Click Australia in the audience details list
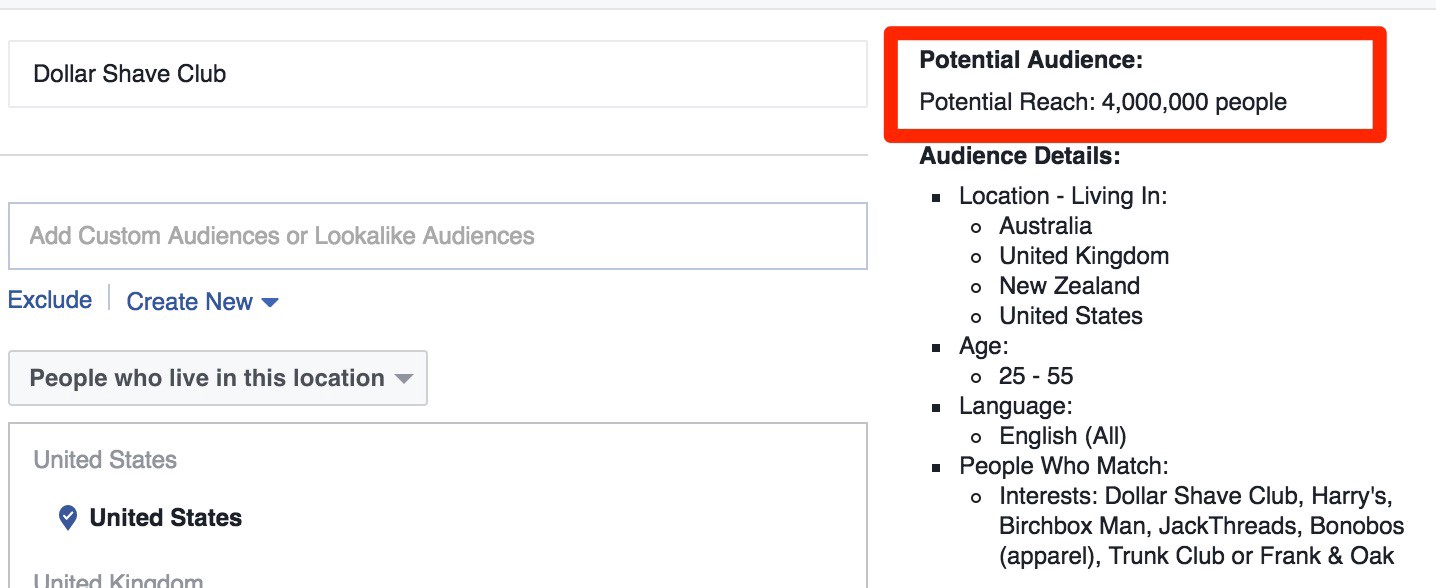Viewport: 1436px width, 588px height. tap(1045, 226)
